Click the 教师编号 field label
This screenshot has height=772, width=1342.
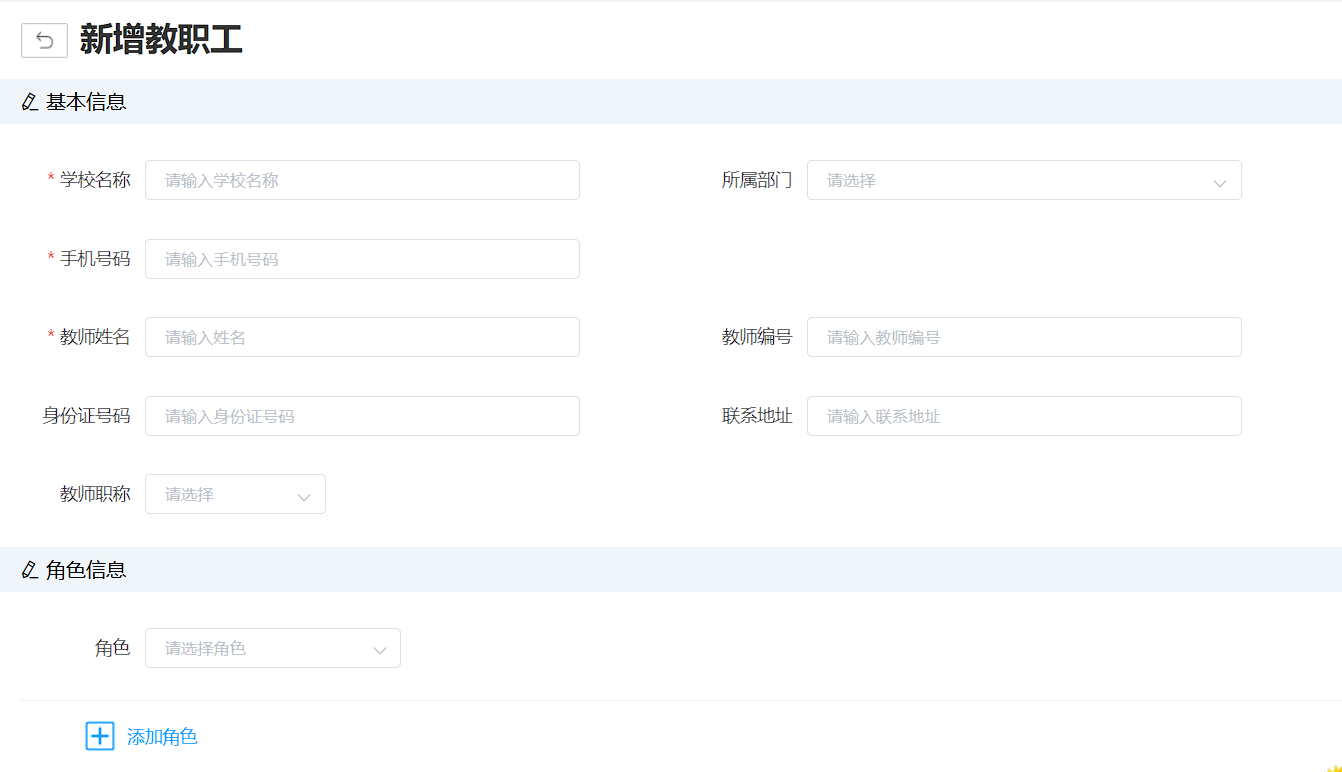(757, 337)
